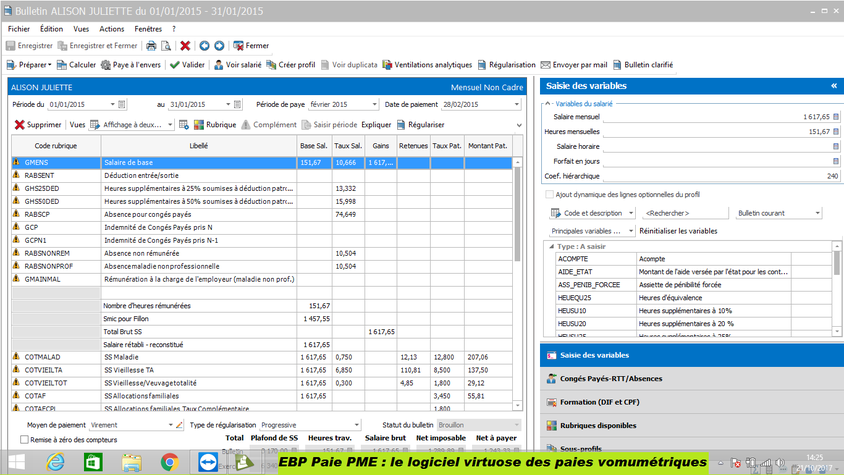Open the Préparer dropdown

coord(29,65)
